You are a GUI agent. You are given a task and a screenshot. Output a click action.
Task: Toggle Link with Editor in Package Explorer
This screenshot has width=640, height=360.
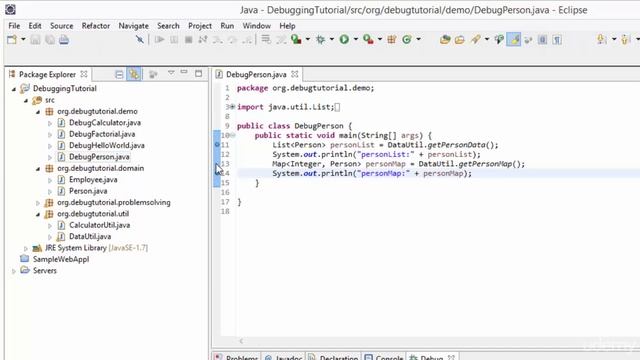(134, 74)
